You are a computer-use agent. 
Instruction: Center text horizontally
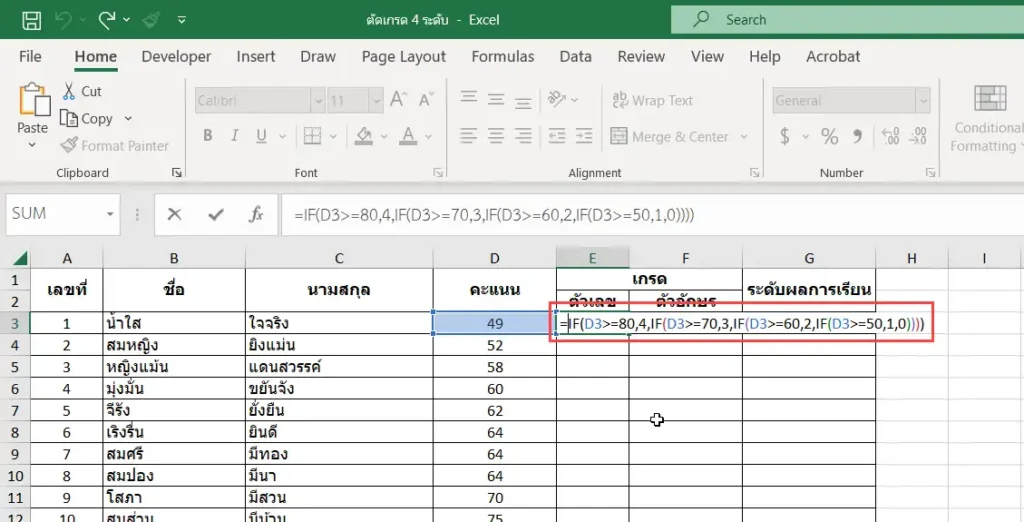coord(496,136)
